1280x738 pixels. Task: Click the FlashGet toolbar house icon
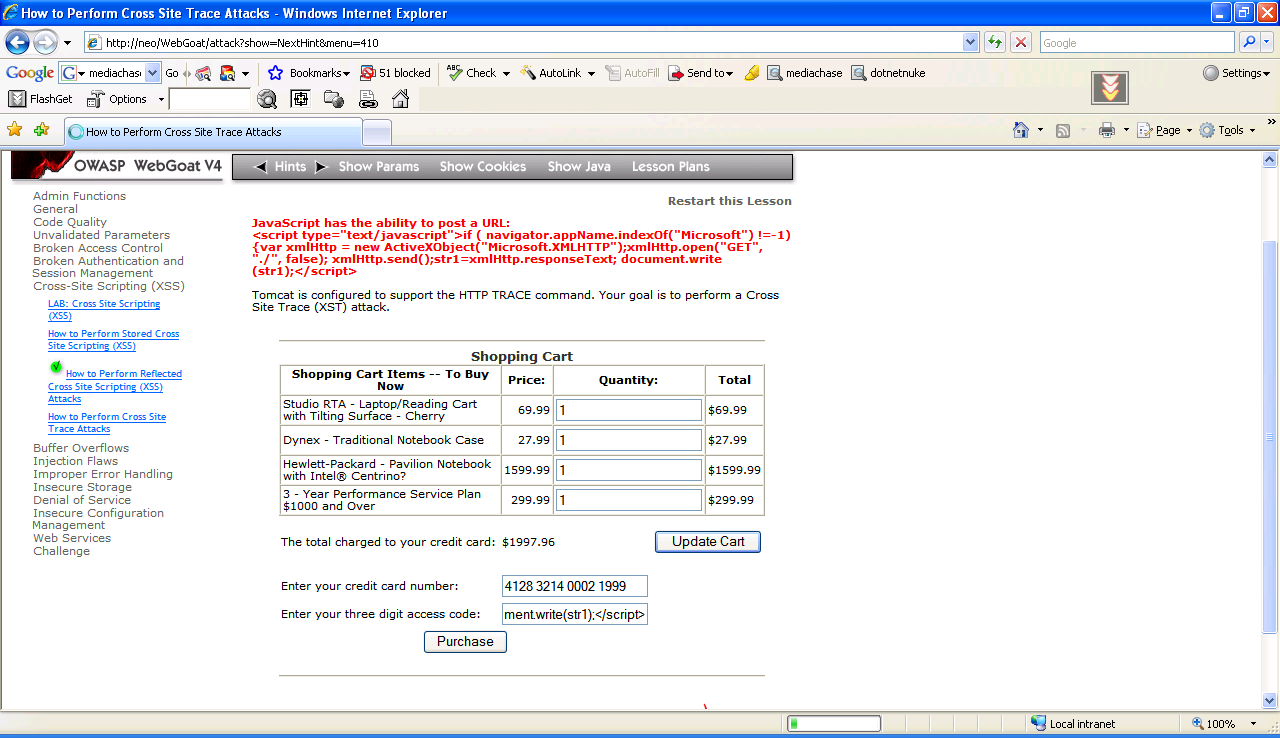(400, 99)
